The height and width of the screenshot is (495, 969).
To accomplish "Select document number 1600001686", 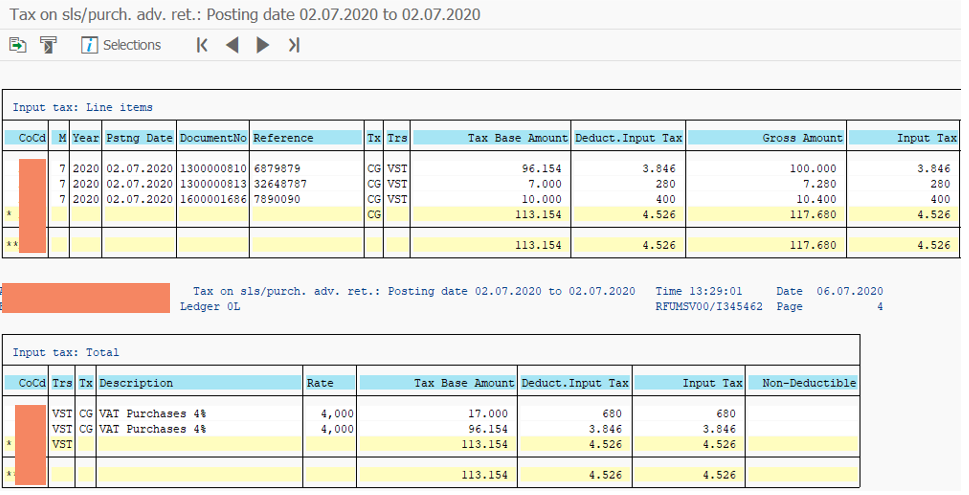I will (213, 199).
